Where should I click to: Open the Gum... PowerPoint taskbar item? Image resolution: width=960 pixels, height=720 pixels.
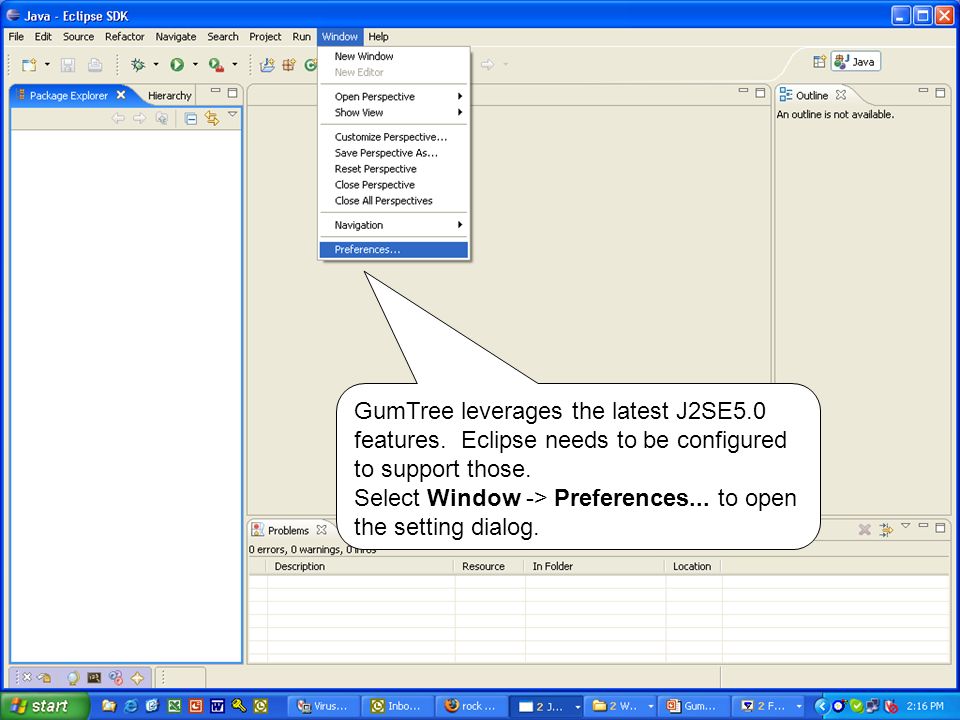click(x=694, y=706)
